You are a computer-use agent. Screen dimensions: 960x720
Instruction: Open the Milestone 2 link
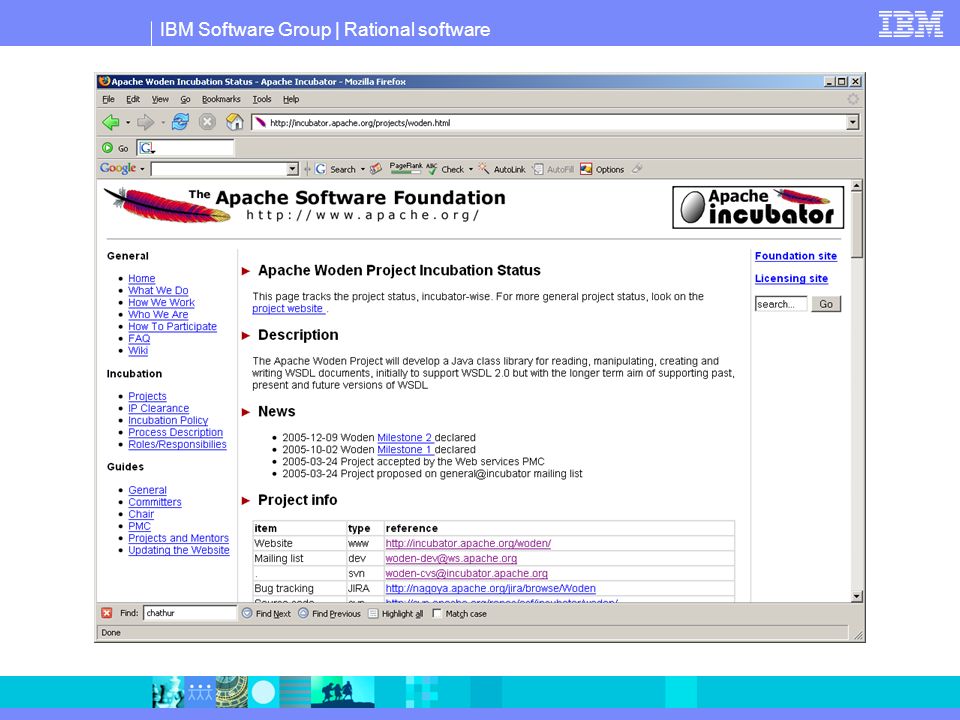coord(405,438)
